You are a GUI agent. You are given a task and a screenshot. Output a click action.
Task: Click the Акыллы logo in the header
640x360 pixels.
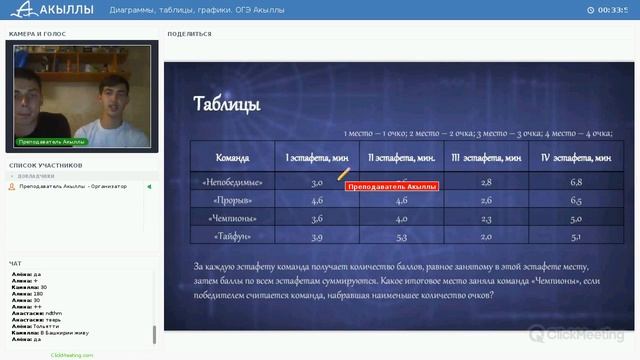coord(52,9)
